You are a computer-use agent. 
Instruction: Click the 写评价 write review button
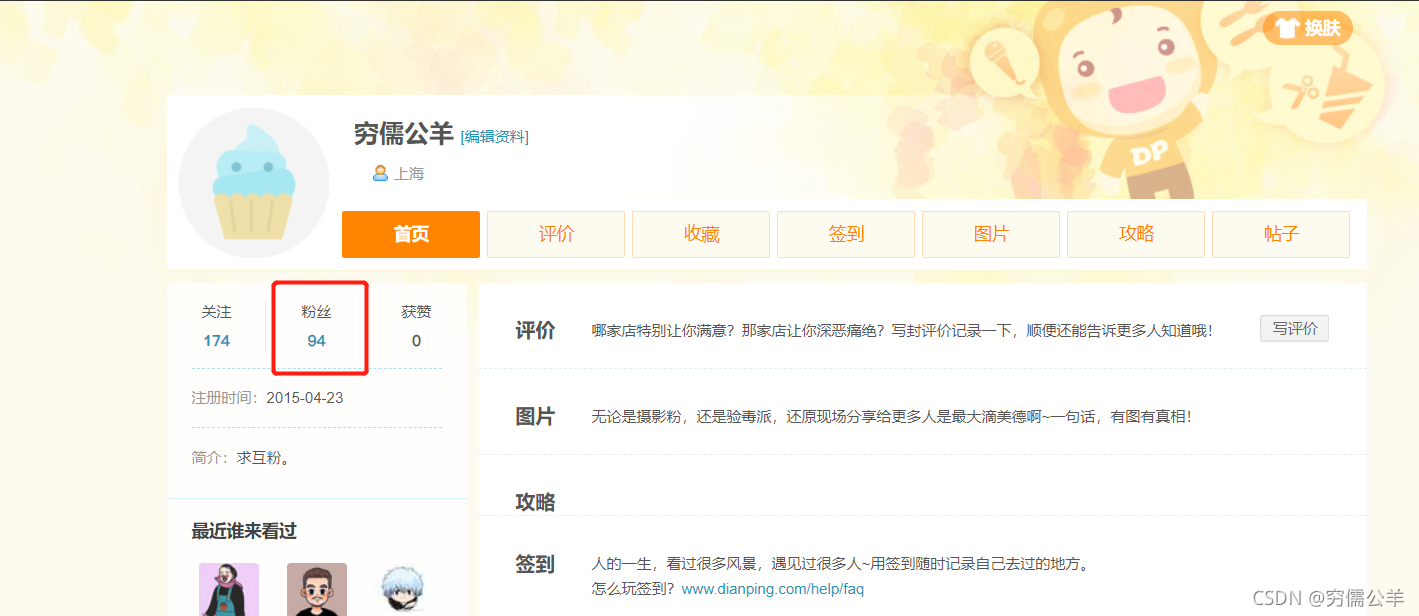(x=1294, y=329)
